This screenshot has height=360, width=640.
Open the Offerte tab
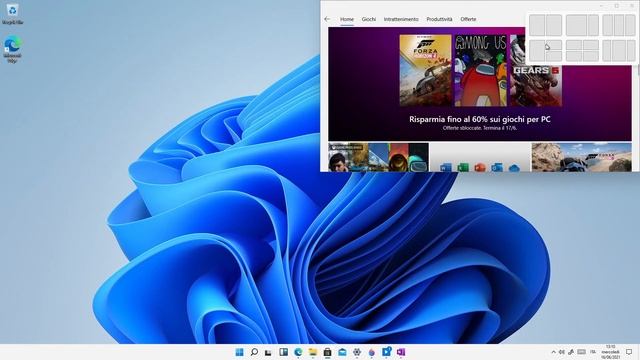(x=468, y=19)
